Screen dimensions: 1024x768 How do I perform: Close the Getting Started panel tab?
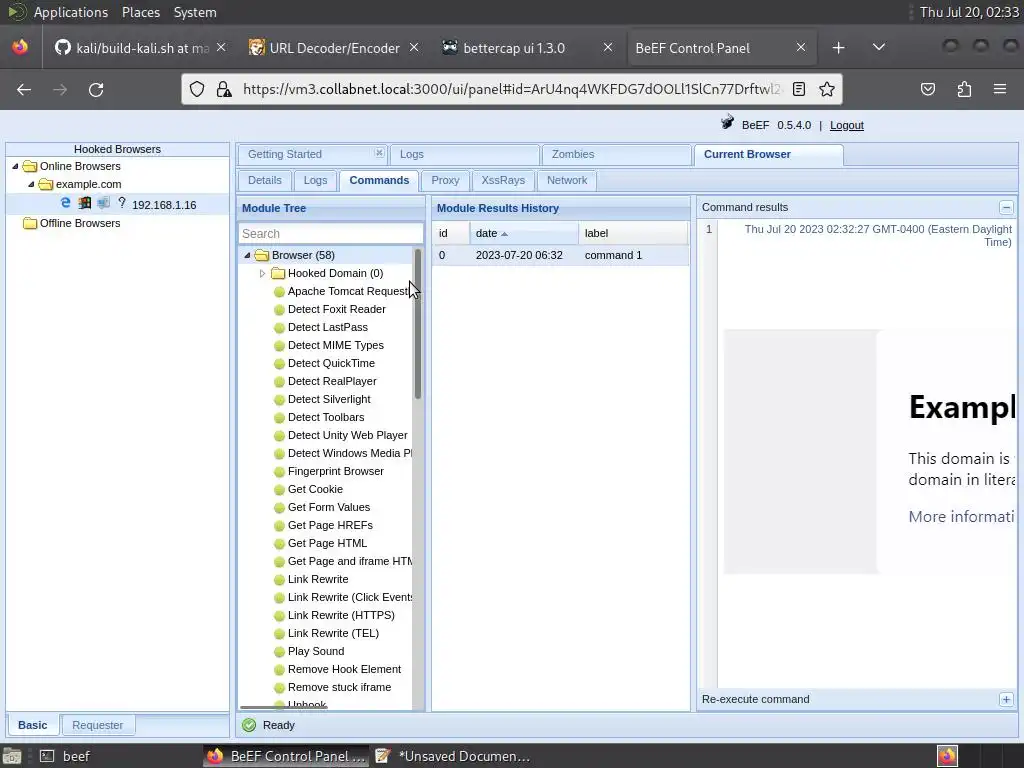(x=379, y=153)
